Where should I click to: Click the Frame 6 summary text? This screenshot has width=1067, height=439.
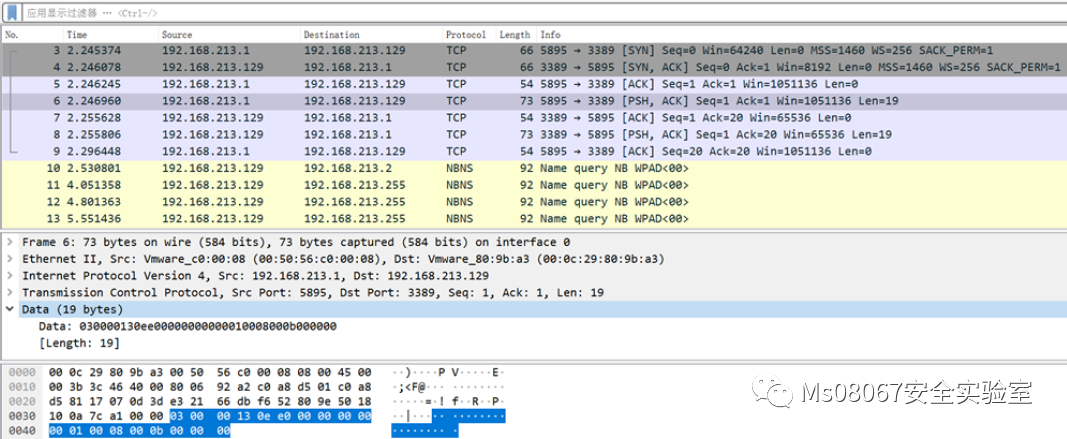296,242
